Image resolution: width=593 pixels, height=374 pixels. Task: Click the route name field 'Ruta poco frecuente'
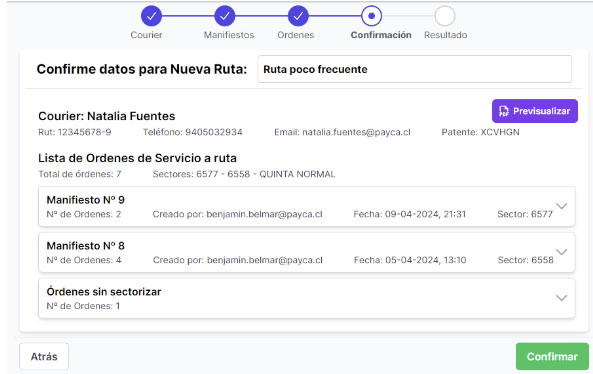pyautogui.click(x=414, y=69)
